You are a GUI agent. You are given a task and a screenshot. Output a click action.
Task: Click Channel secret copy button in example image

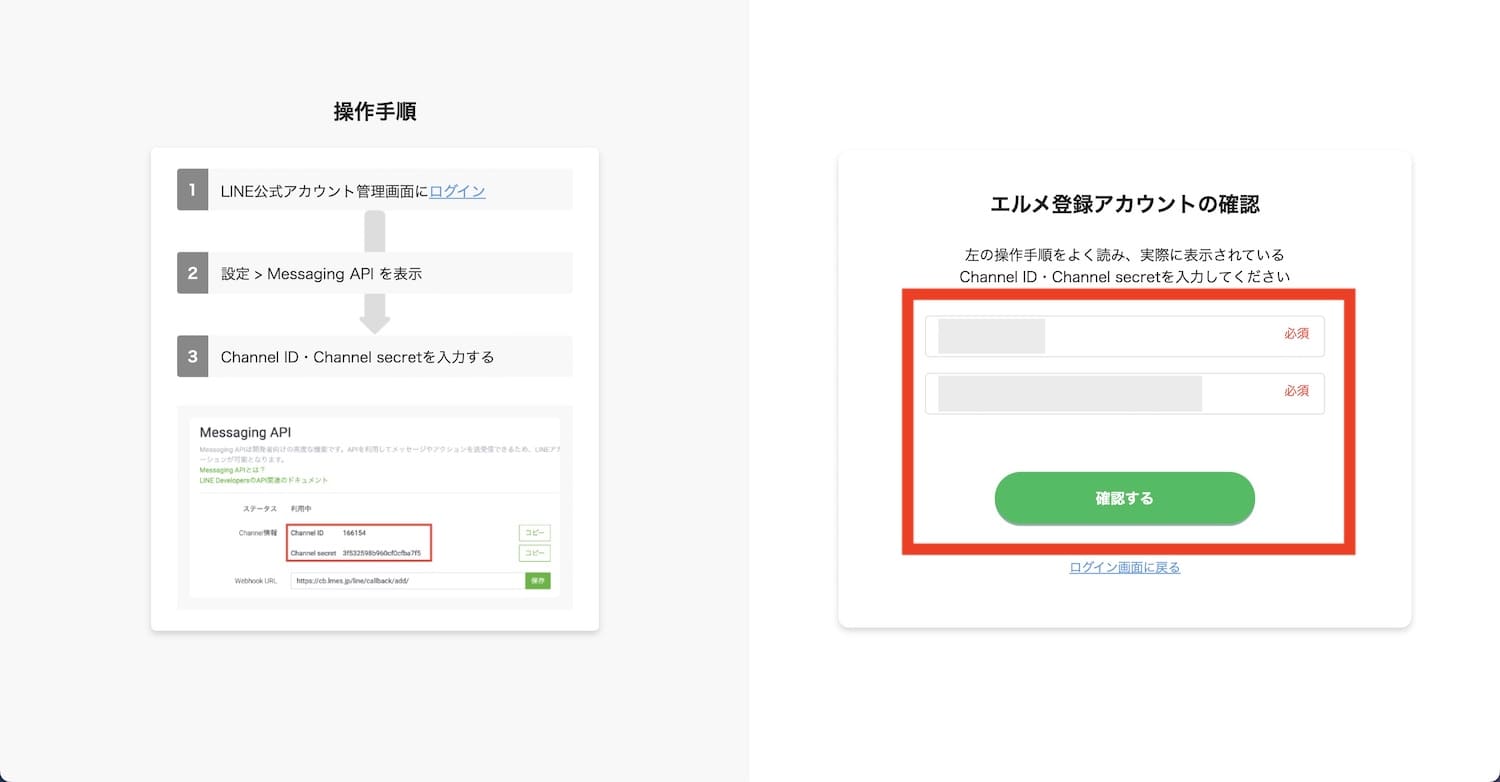click(534, 553)
